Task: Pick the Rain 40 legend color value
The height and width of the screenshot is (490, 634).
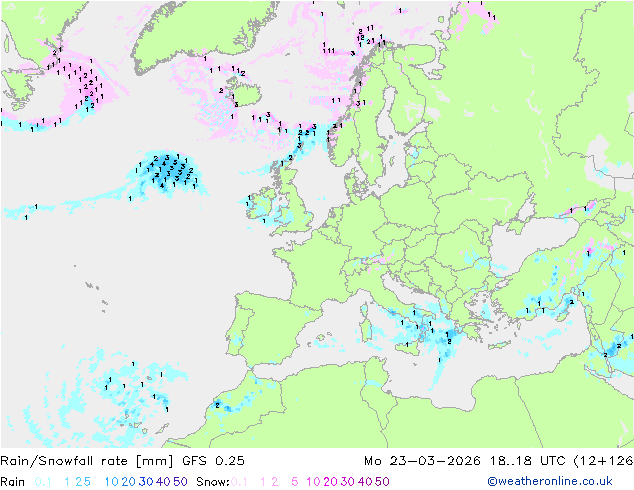Action: (x=163, y=482)
